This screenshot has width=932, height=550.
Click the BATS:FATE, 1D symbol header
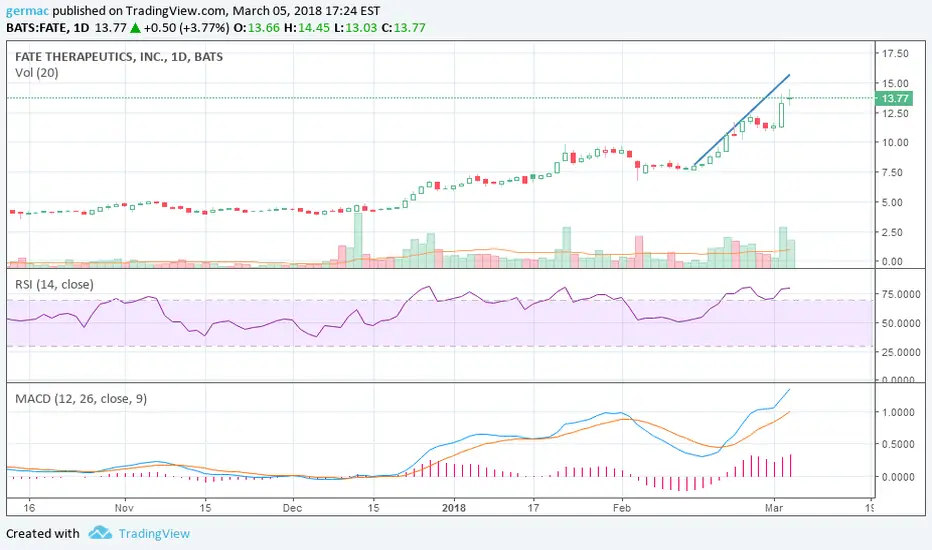point(48,27)
